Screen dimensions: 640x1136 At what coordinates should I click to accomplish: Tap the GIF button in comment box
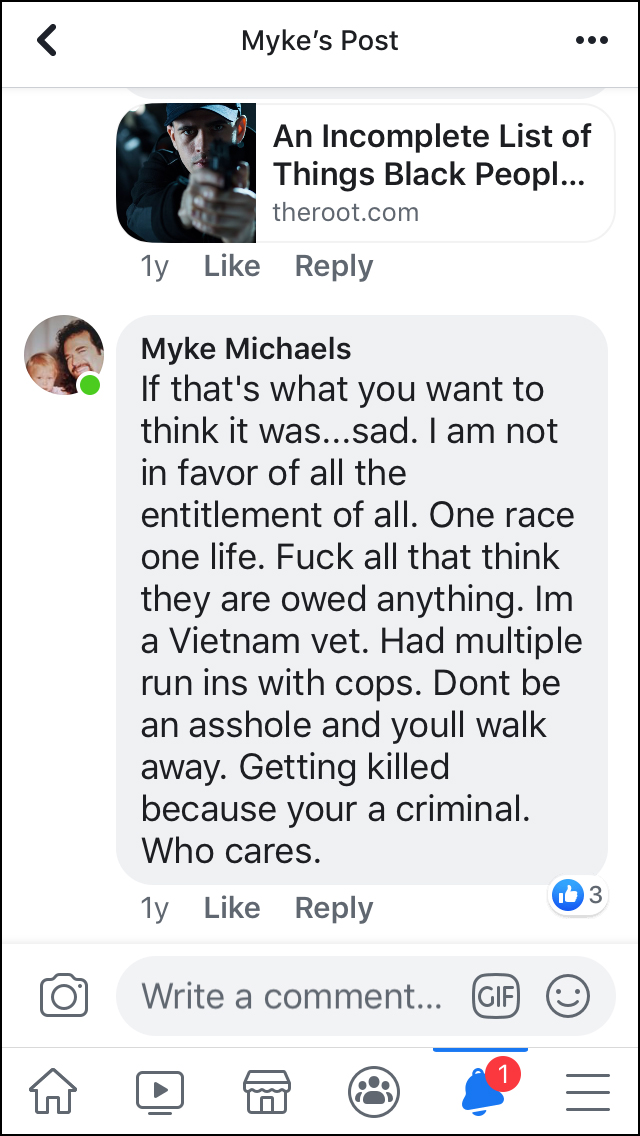point(497,996)
